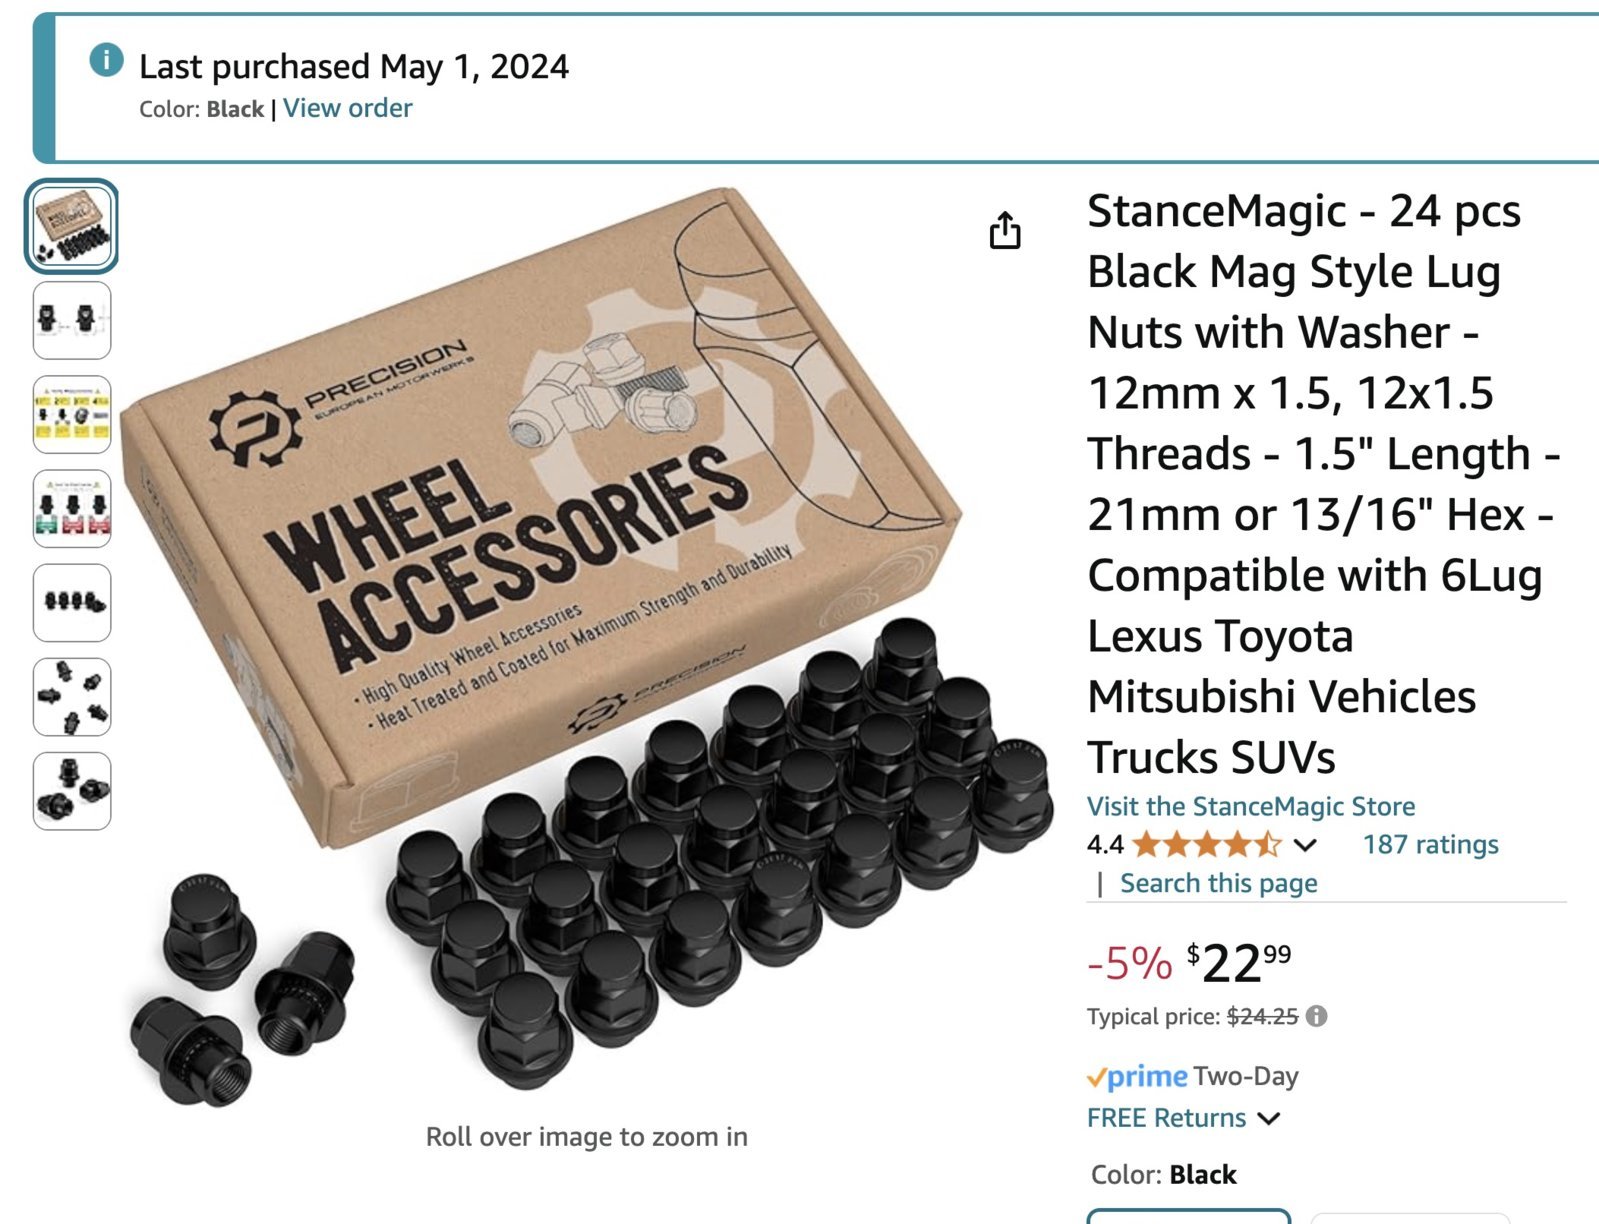
Task: Select the sixth thumbnail with scattered lug nuts
Action: tap(72, 696)
